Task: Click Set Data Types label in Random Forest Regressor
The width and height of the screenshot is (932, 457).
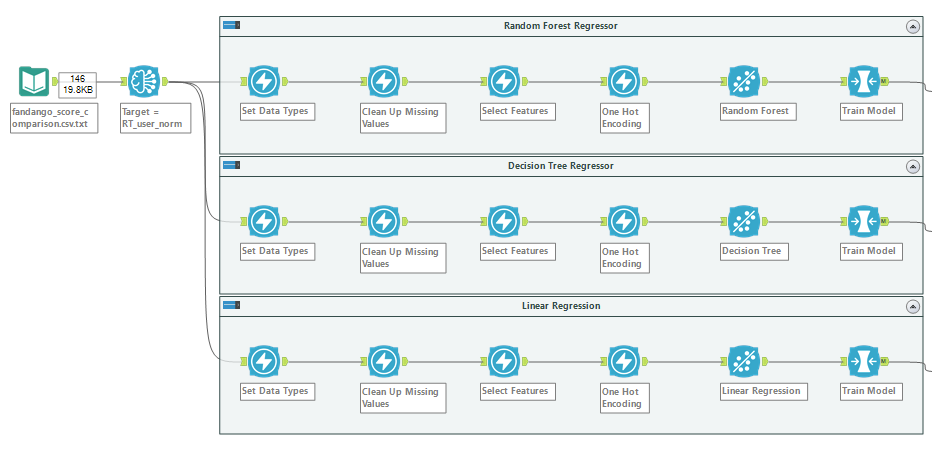Action: tap(278, 112)
